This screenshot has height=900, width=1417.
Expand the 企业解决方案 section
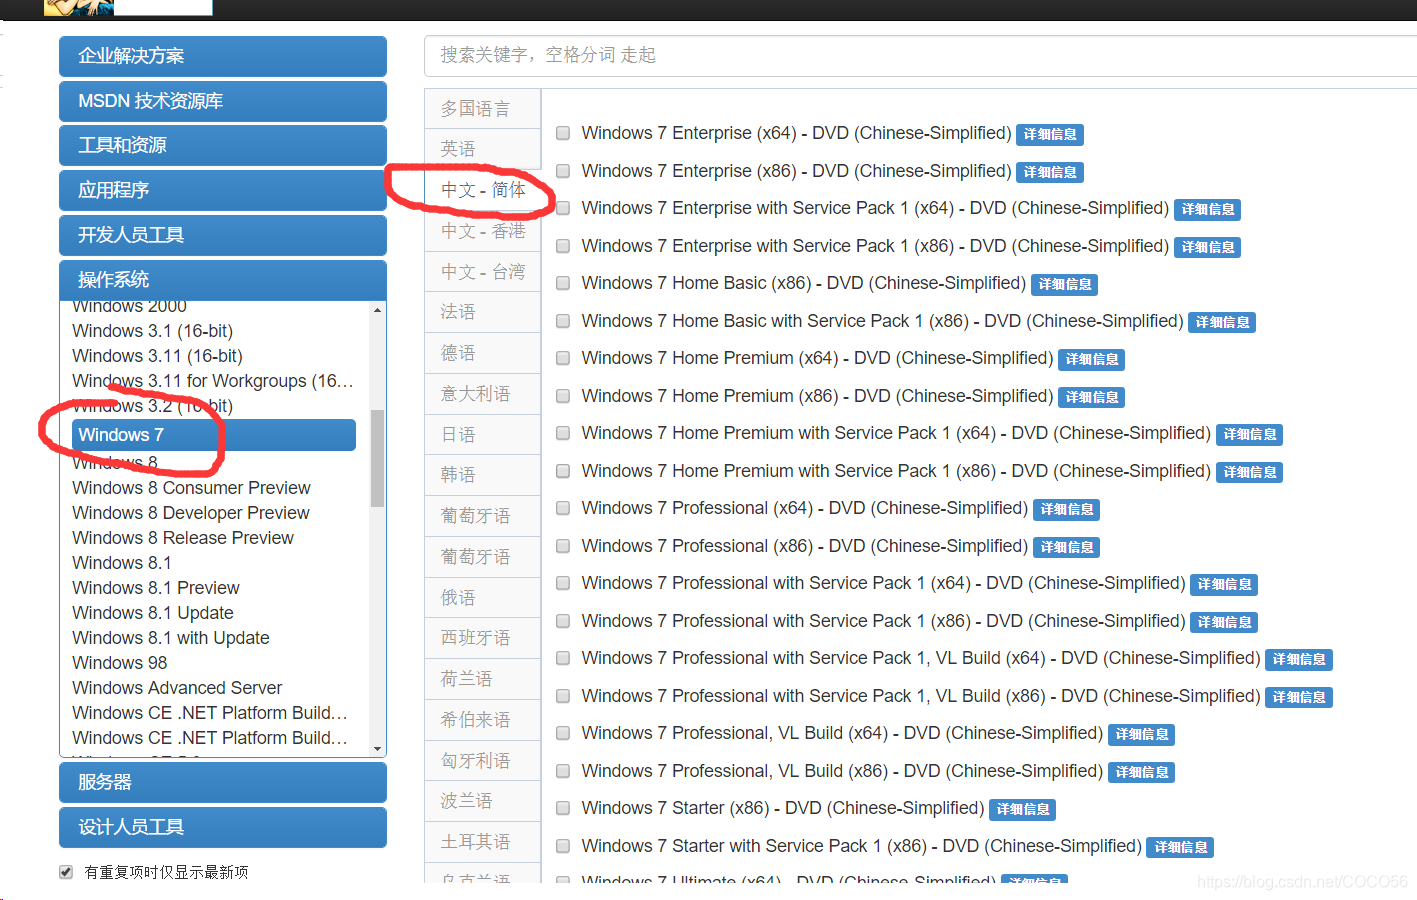[x=223, y=56]
